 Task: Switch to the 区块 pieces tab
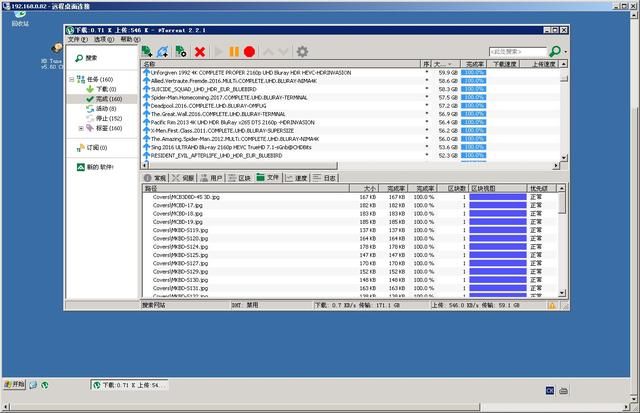[x=240, y=178]
